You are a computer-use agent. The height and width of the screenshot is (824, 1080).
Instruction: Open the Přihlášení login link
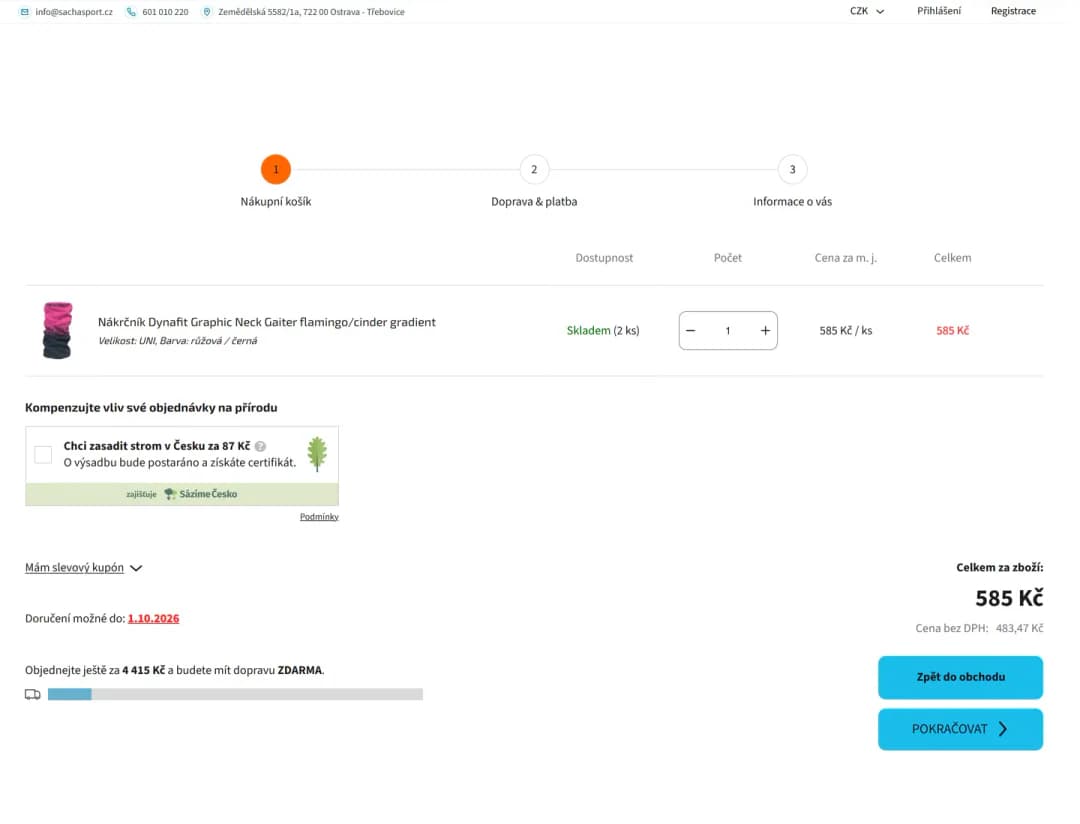[x=939, y=11]
